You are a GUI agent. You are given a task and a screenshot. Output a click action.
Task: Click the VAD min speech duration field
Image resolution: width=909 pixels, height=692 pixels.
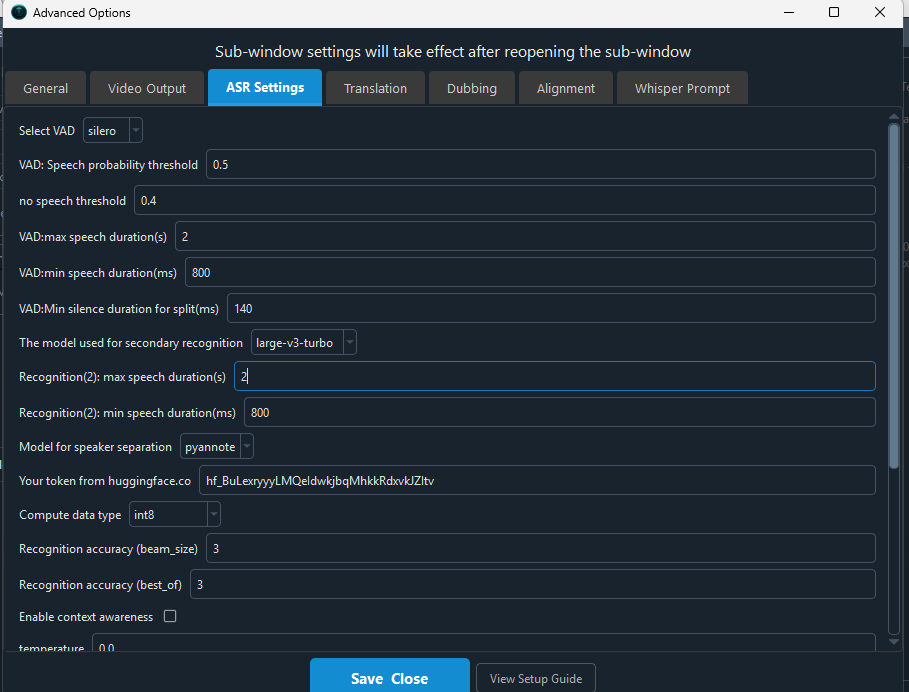click(x=530, y=272)
